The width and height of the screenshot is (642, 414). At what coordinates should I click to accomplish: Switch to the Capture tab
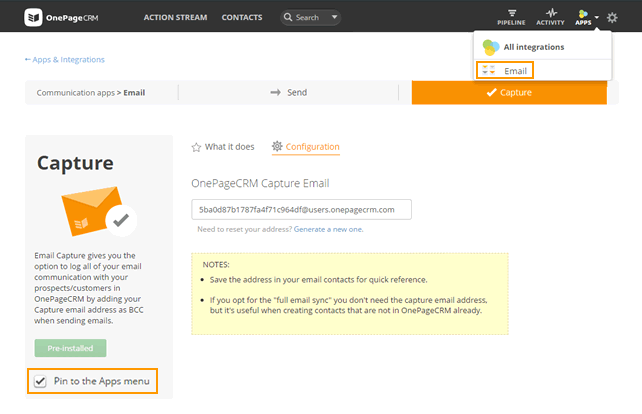point(509,93)
